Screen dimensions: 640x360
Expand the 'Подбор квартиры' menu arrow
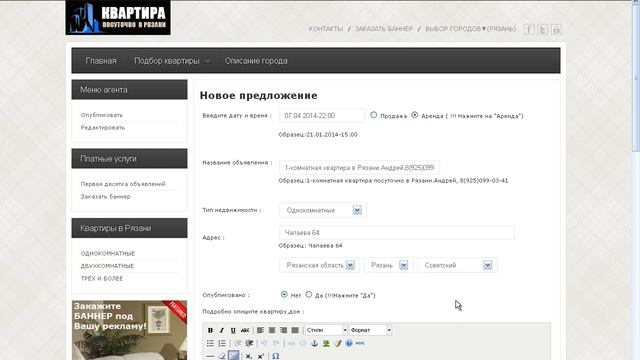tap(207, 61)
